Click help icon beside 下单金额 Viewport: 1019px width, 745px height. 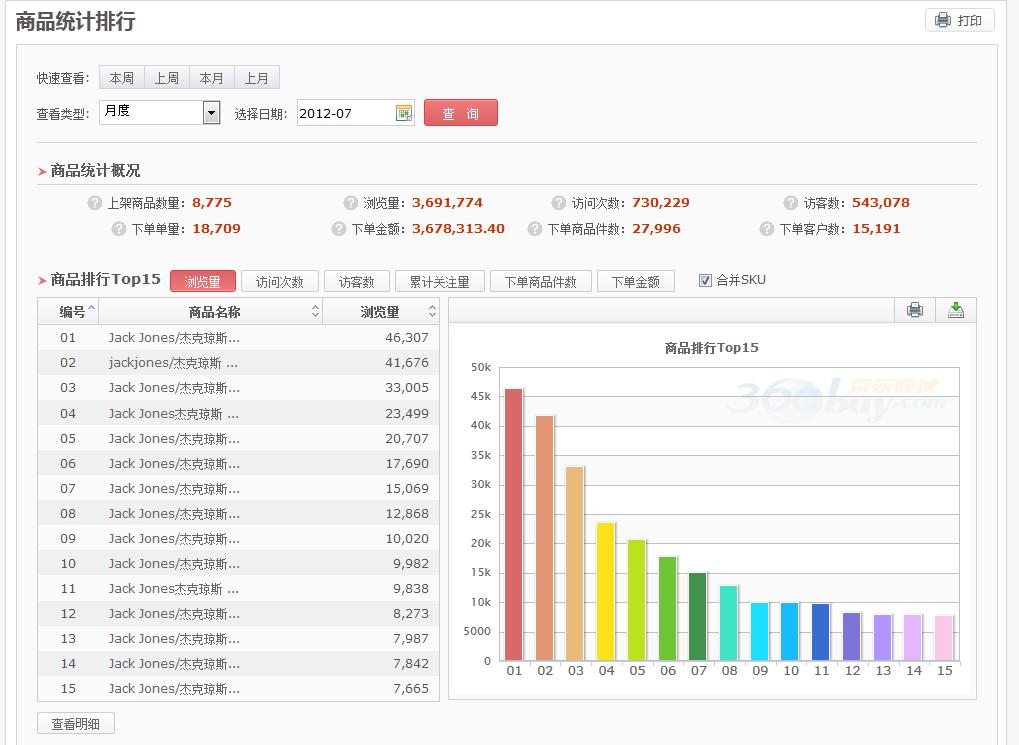tap(339, 229)
